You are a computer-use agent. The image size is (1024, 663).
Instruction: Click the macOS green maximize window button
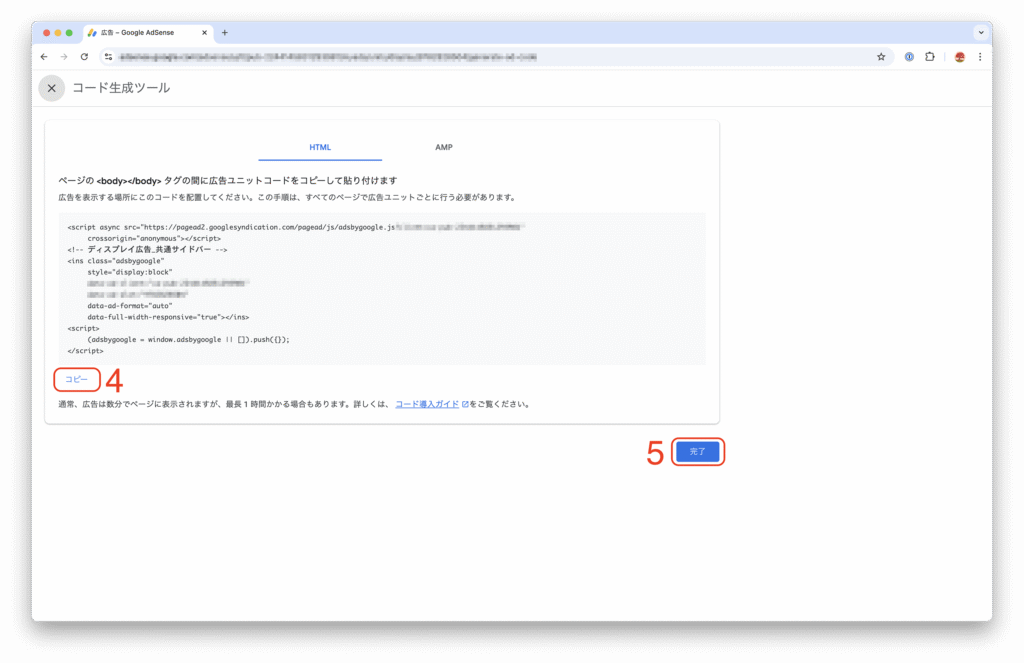(69, 33)
